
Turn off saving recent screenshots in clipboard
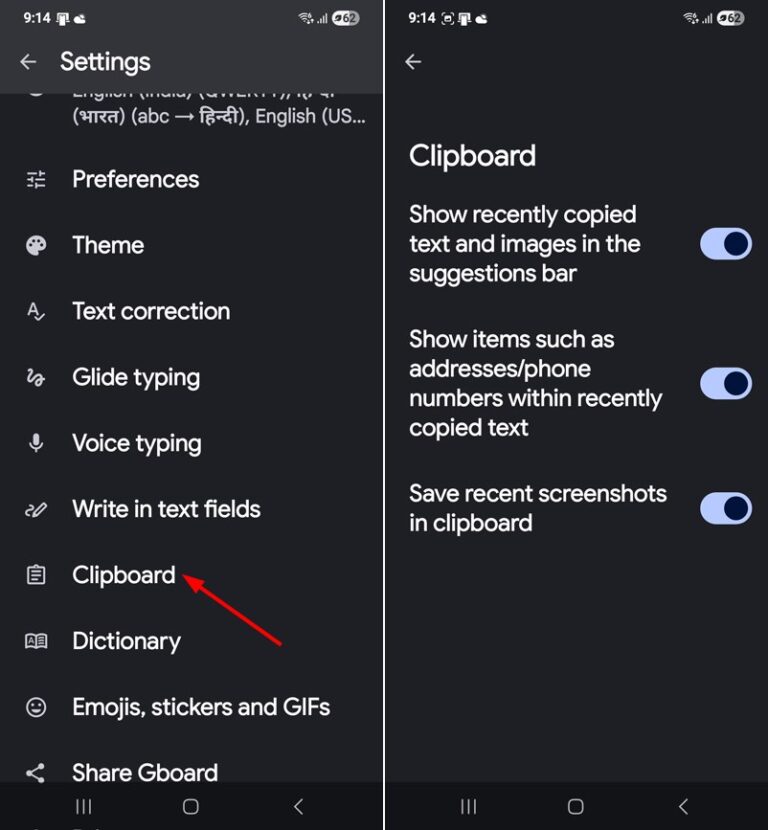coord(725,508)
